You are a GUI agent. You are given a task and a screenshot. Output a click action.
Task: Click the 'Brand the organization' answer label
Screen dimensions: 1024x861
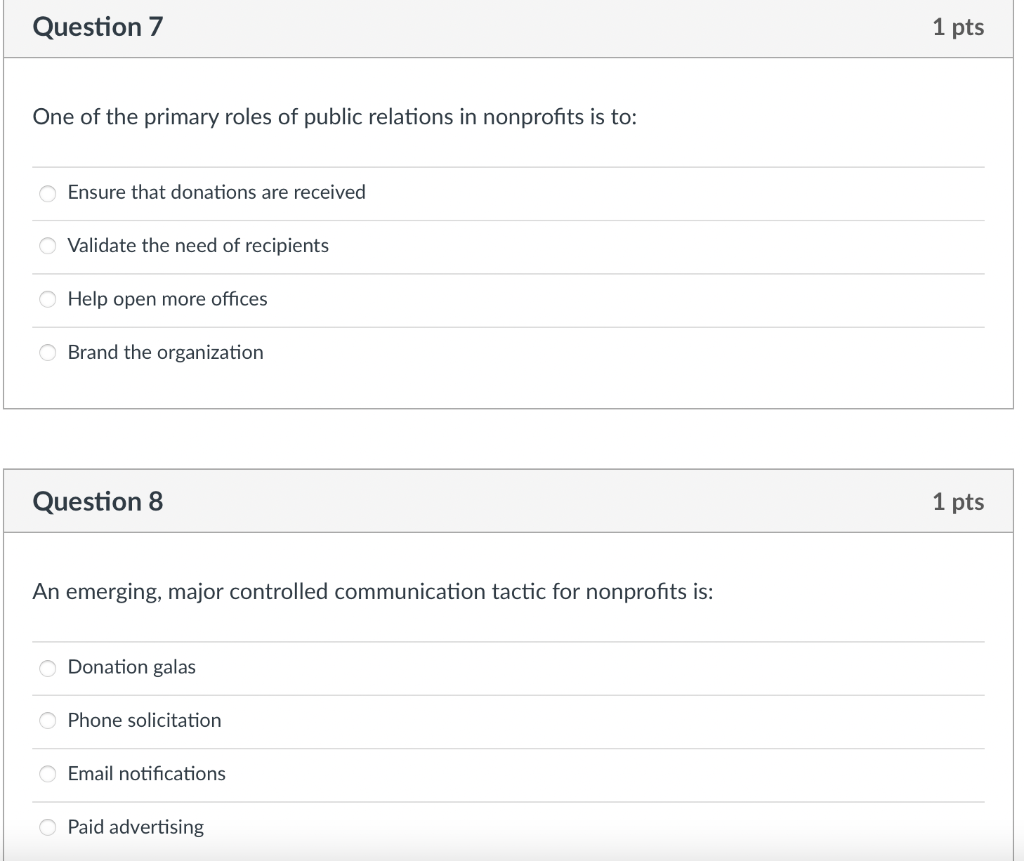(165, 352)
